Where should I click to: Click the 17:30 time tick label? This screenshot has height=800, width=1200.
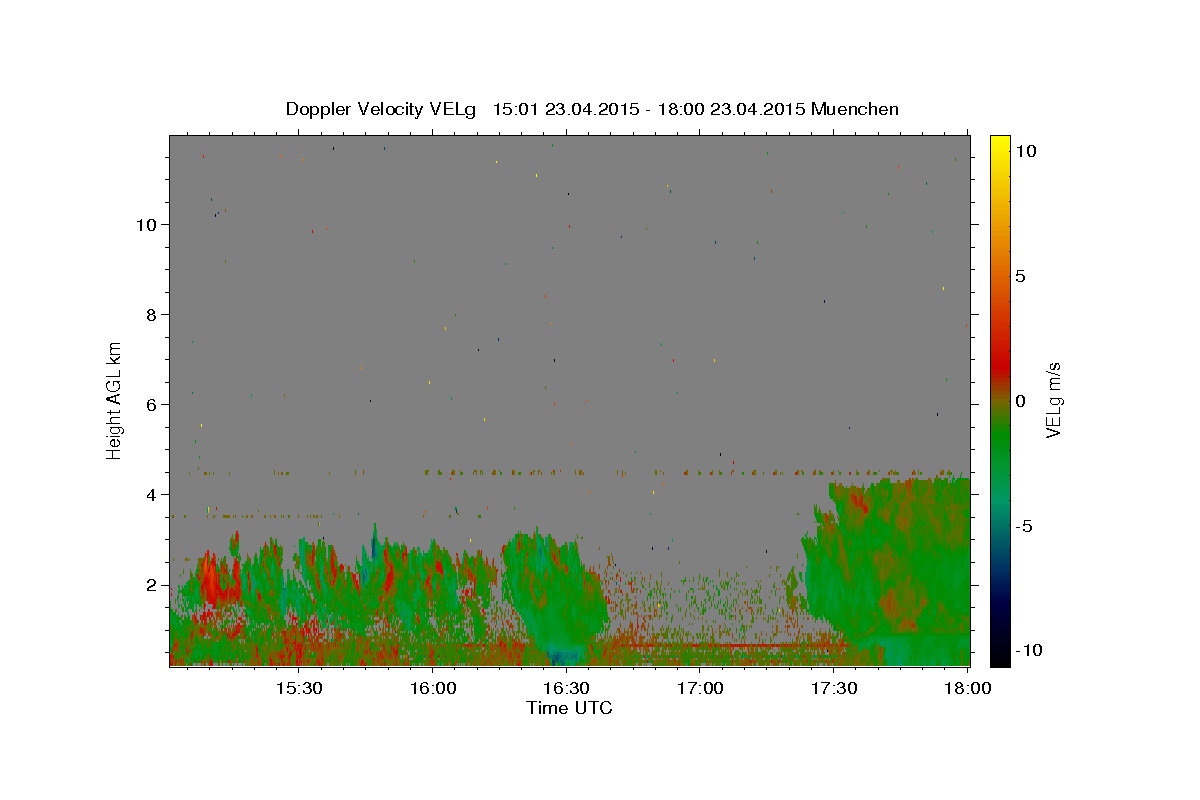(x=834, y=688)
